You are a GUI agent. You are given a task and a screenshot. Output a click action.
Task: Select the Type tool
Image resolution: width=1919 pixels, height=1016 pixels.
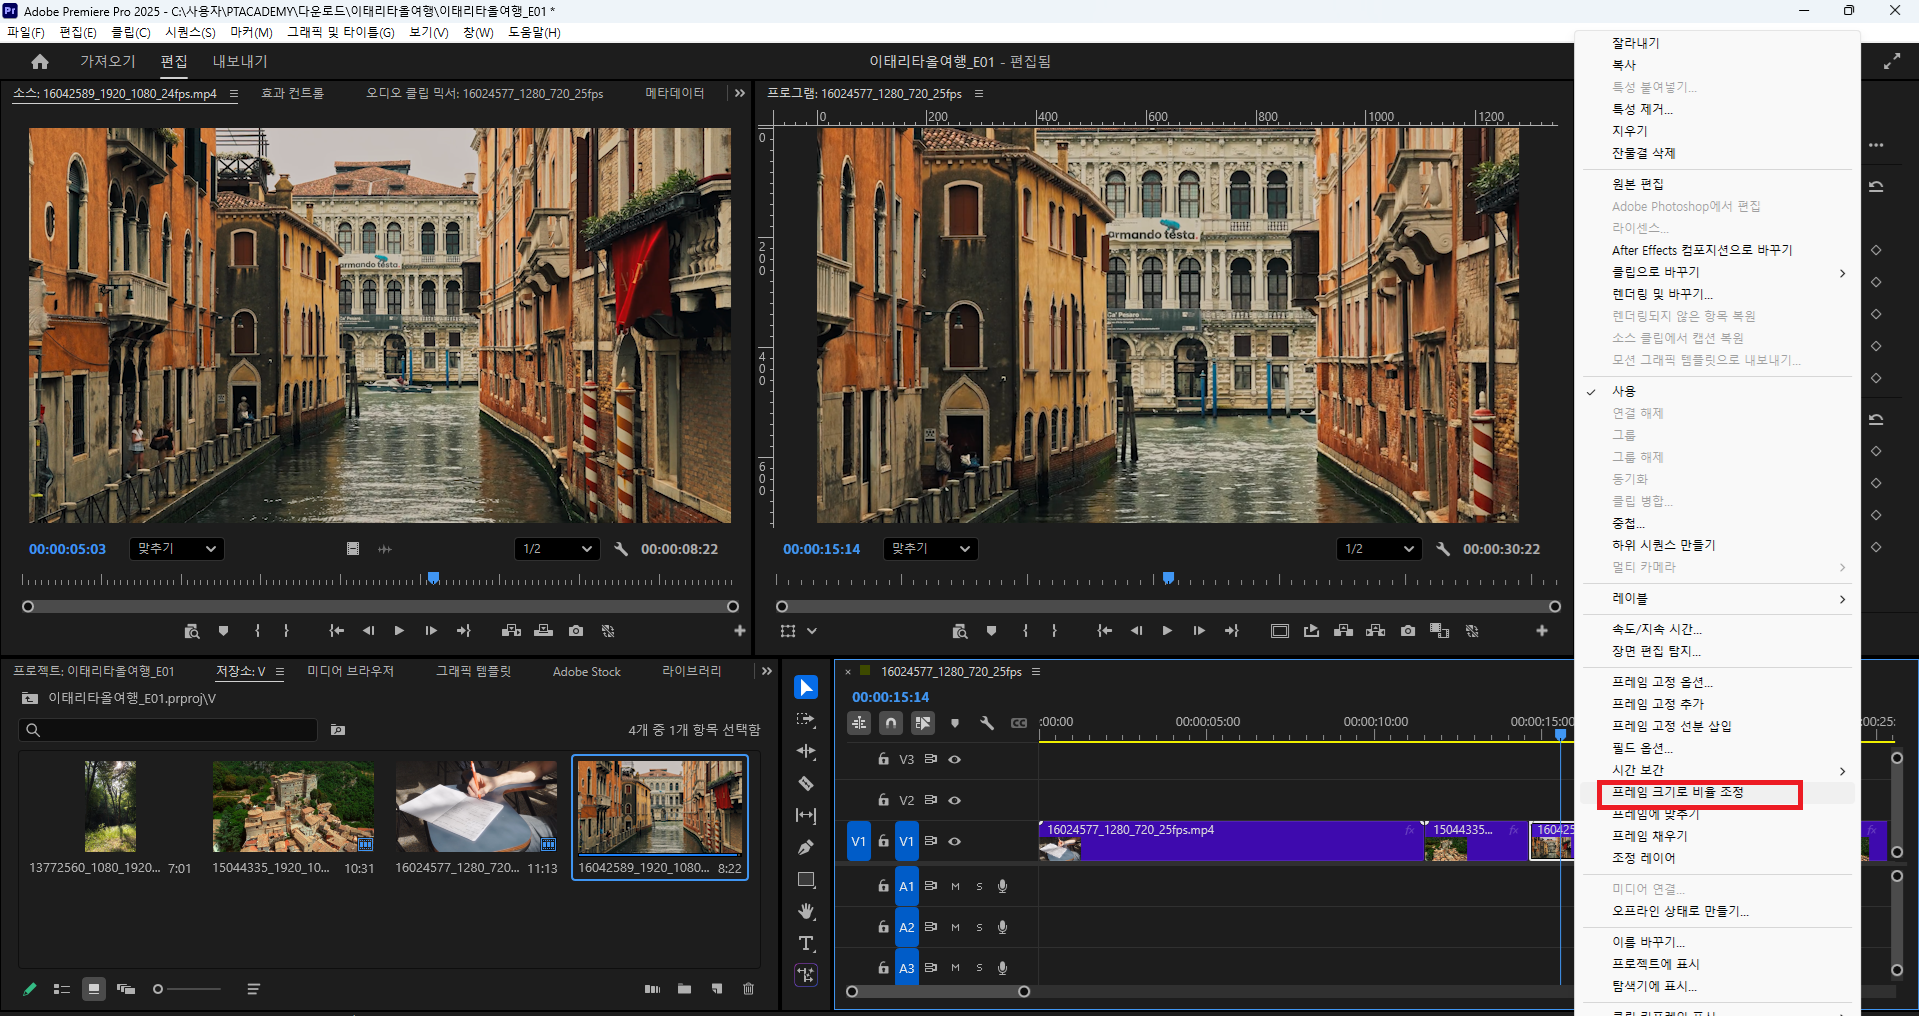click(806, 944)
